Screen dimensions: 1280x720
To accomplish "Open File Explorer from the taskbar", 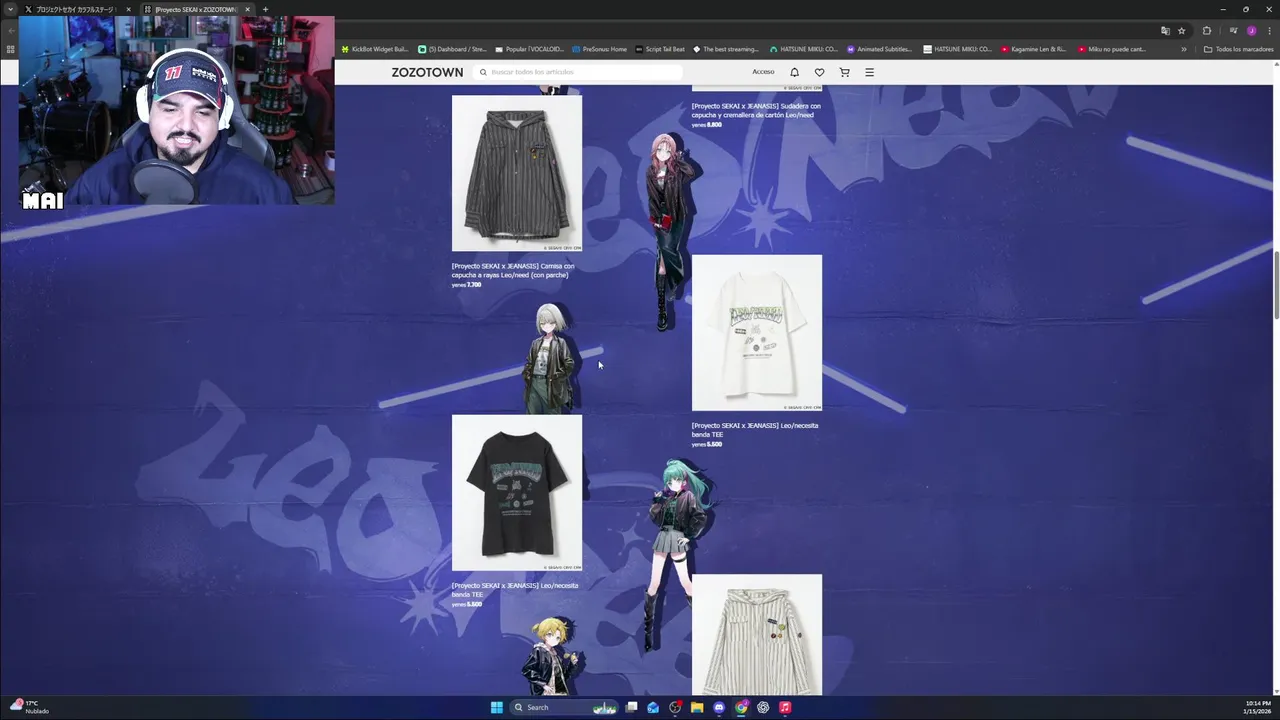I will [x=697, y=707].
